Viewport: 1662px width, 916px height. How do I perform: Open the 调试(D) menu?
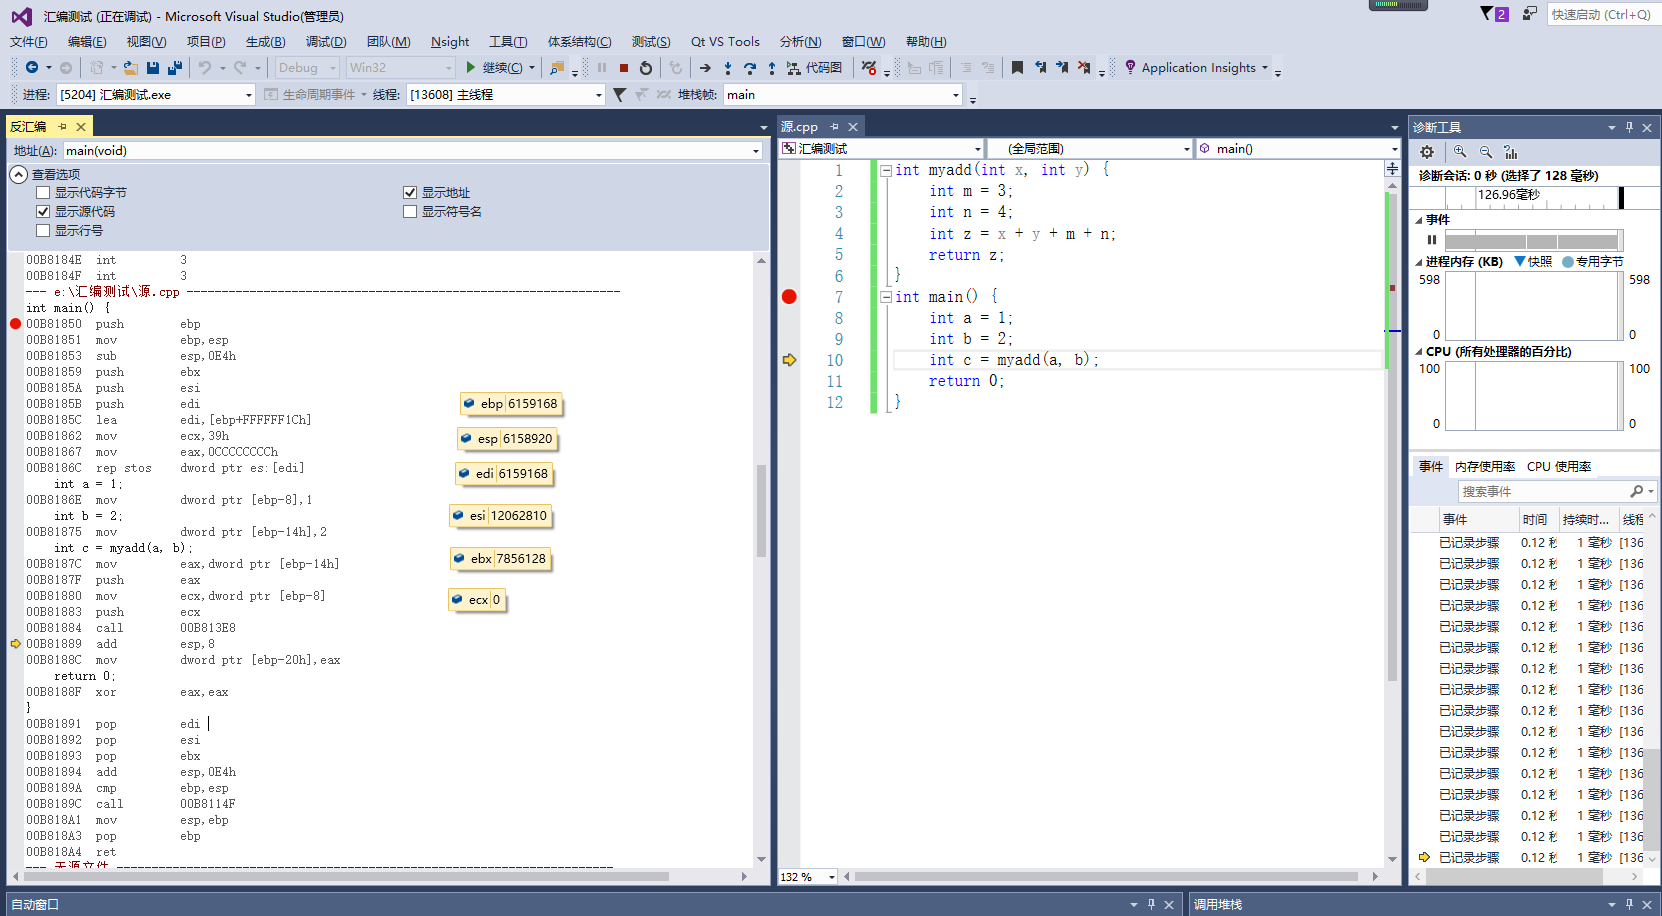point(325,42)
